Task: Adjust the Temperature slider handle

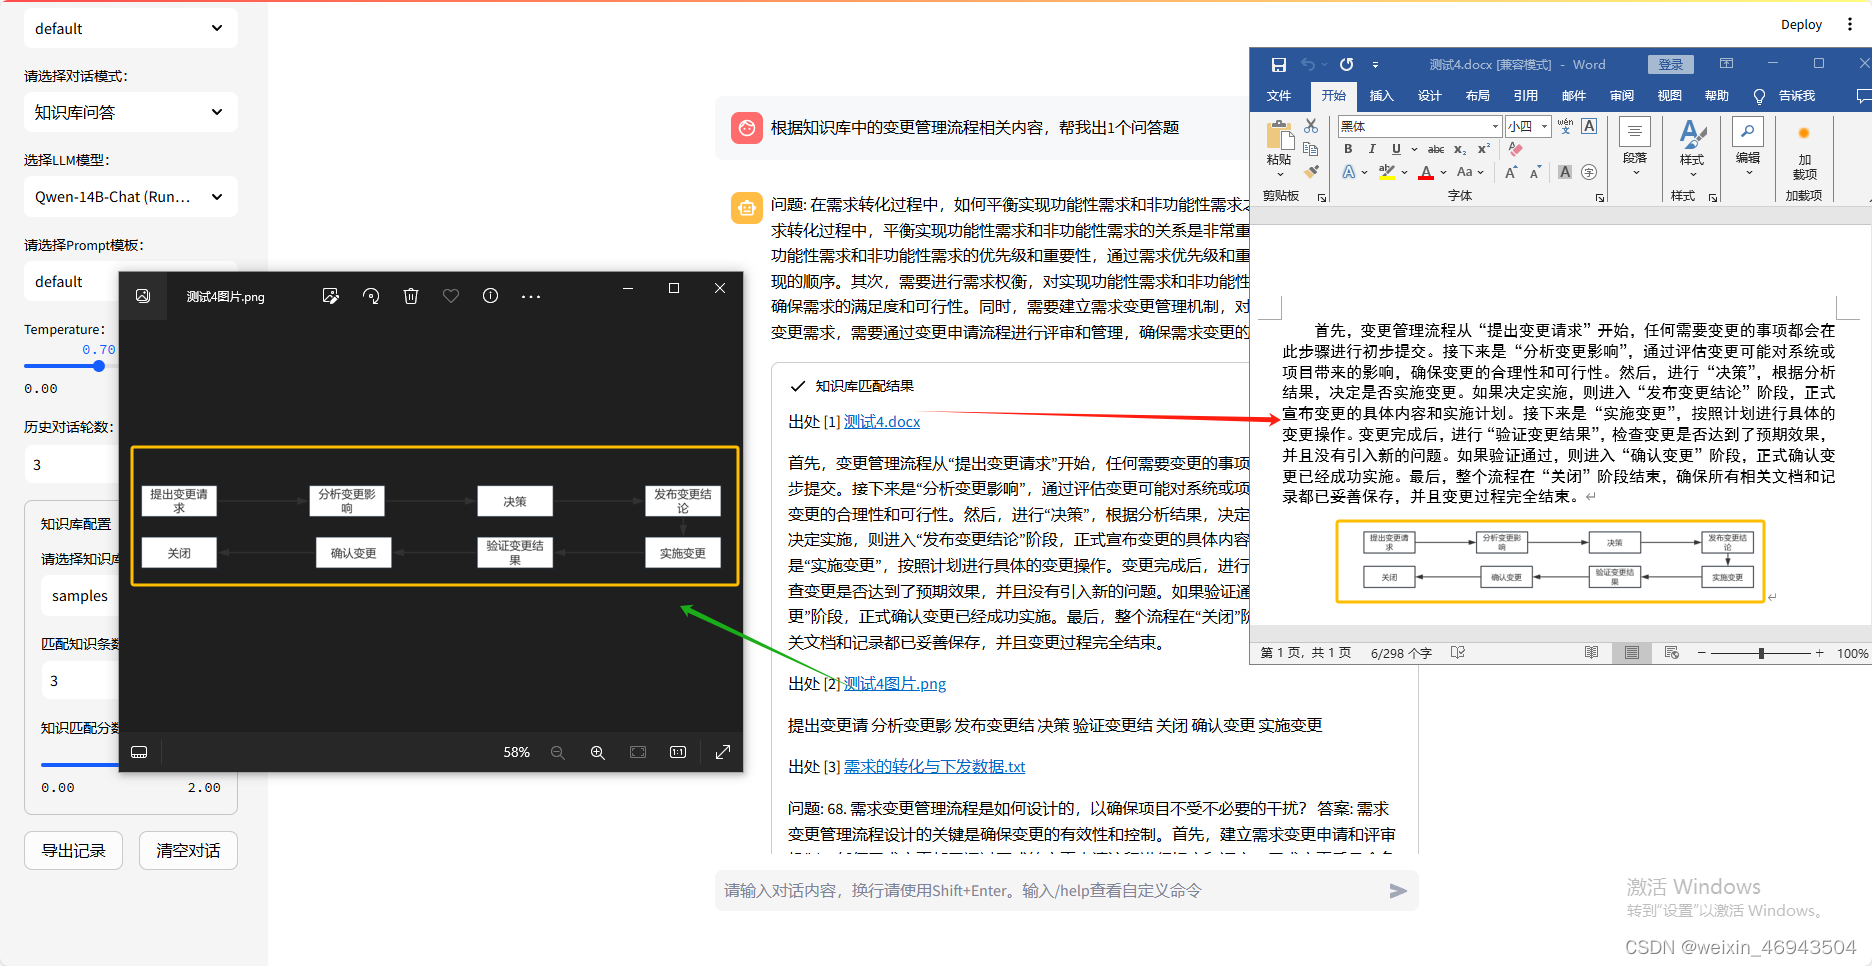Action: click(x=99, y=366)
